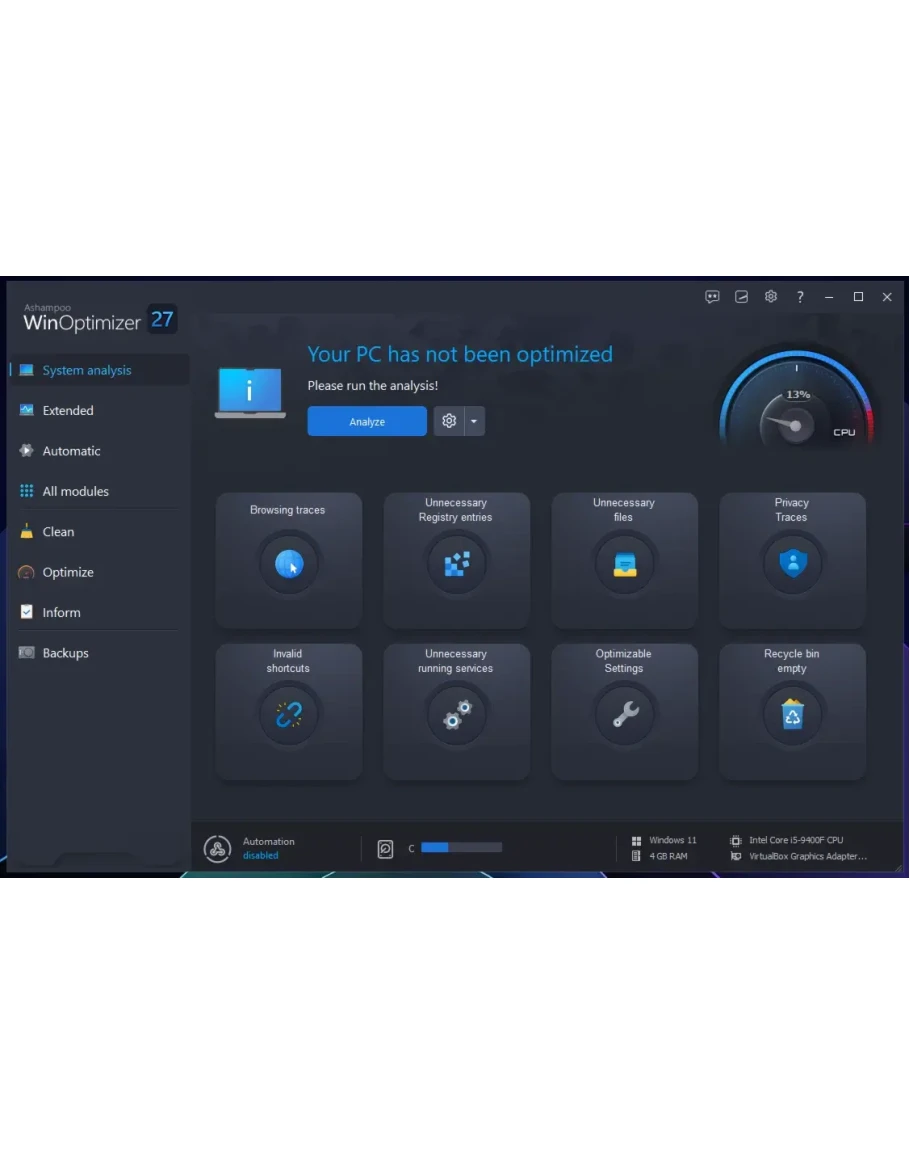Open the Unnecessary Registry entries tile icon
This screenshot has height=1155, width=910.
pyautogui.click(x=456, y=565)
